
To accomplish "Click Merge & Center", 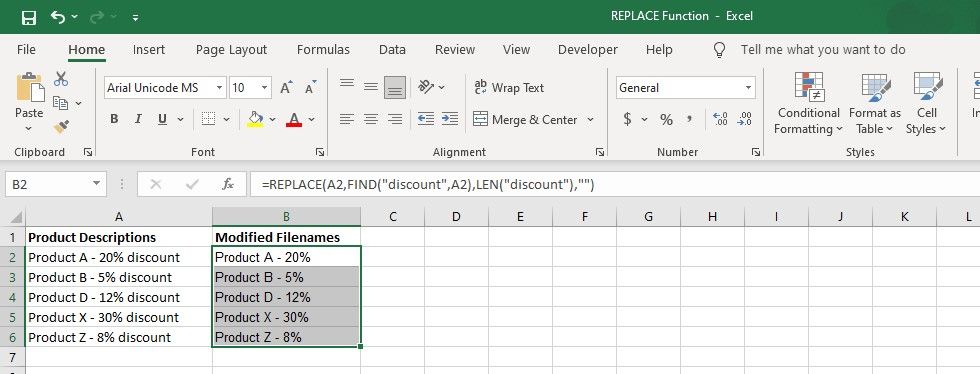I will [525, 119].
